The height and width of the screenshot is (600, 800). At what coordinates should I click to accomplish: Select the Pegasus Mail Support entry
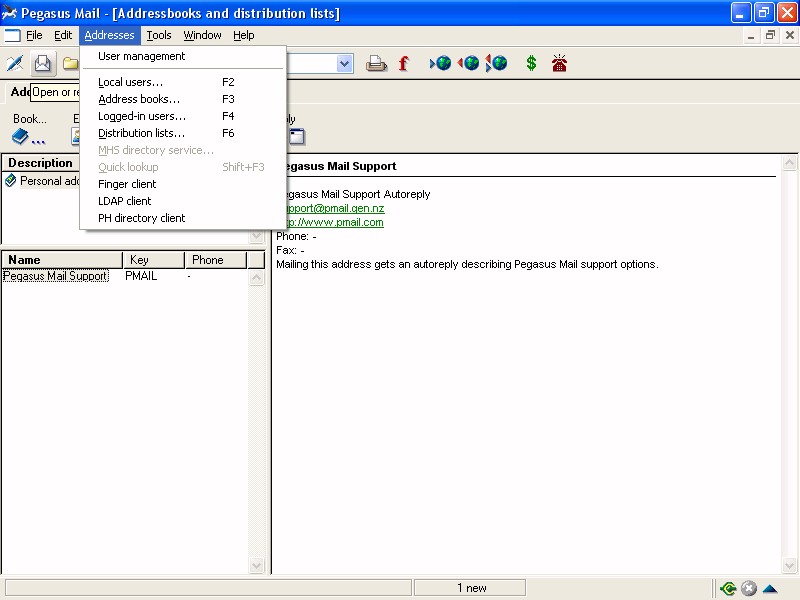(56, 276)
